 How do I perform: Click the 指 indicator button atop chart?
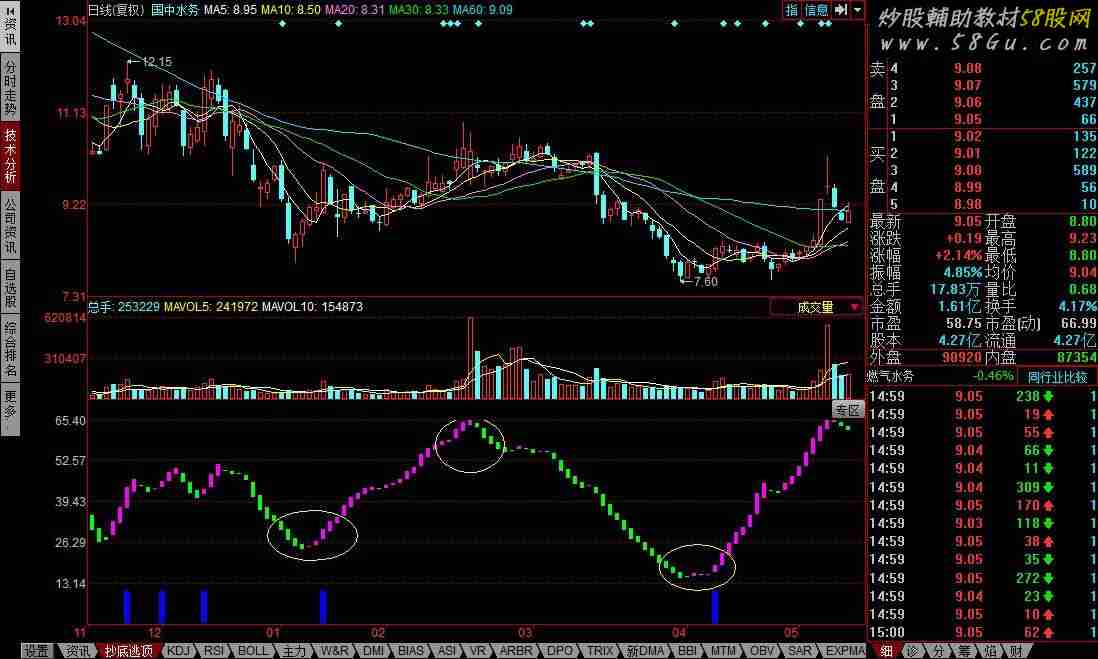[791, 10]
